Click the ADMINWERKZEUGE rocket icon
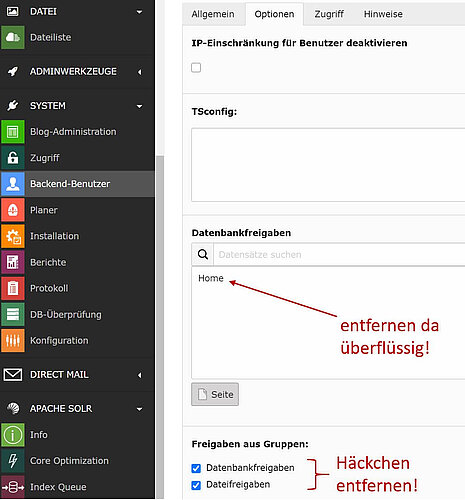Image resolution: width=465 pixels, height=500 pixels. [x=13, y=71]
